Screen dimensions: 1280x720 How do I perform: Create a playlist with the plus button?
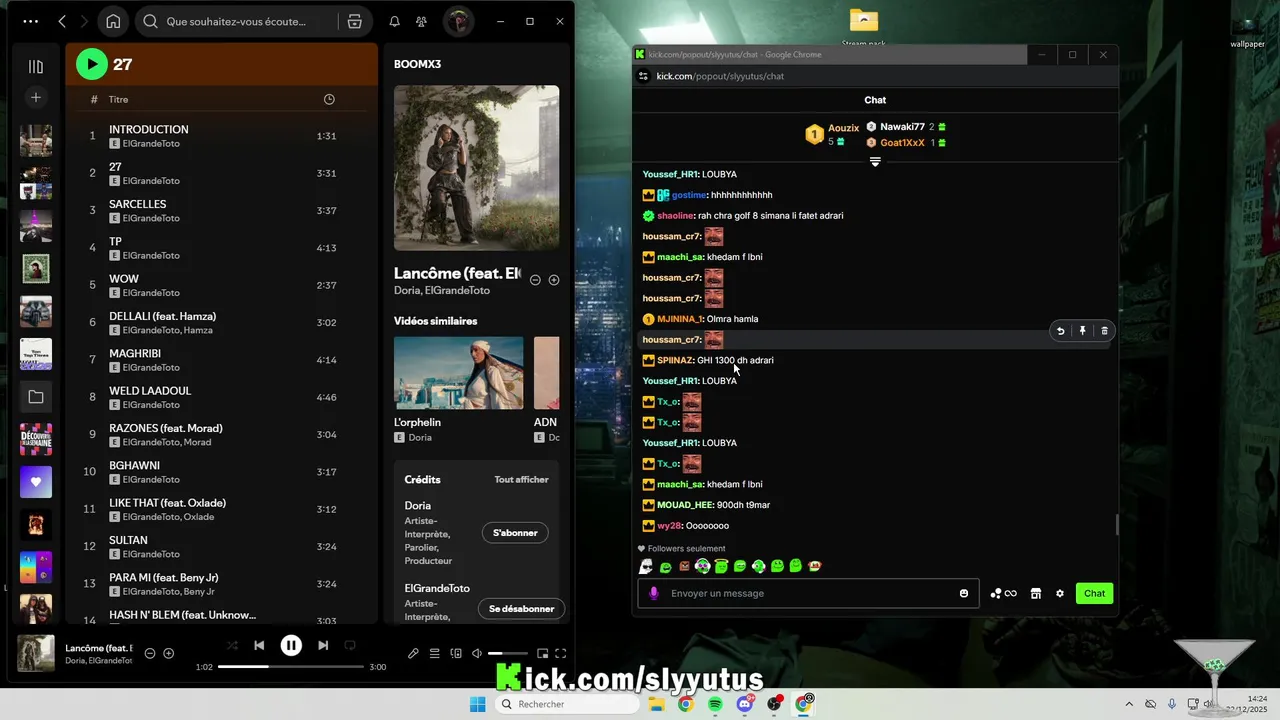pos(36,97)
